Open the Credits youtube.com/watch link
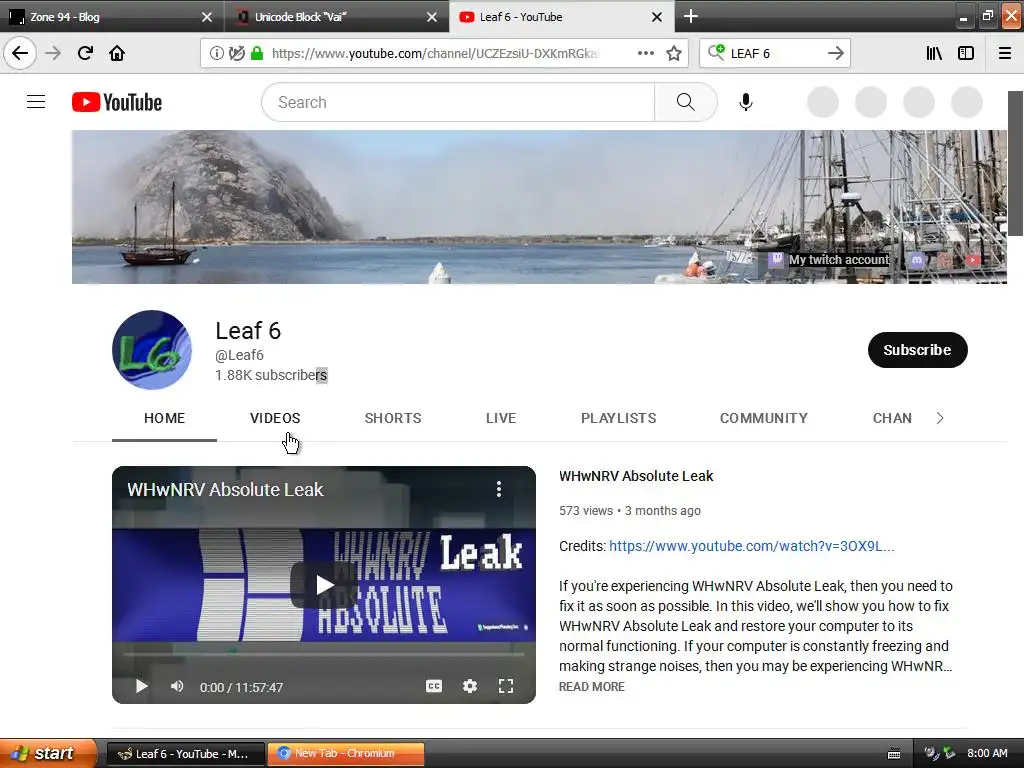The height and width of the screenshot is (768, 1024). (x=752, y=546)
